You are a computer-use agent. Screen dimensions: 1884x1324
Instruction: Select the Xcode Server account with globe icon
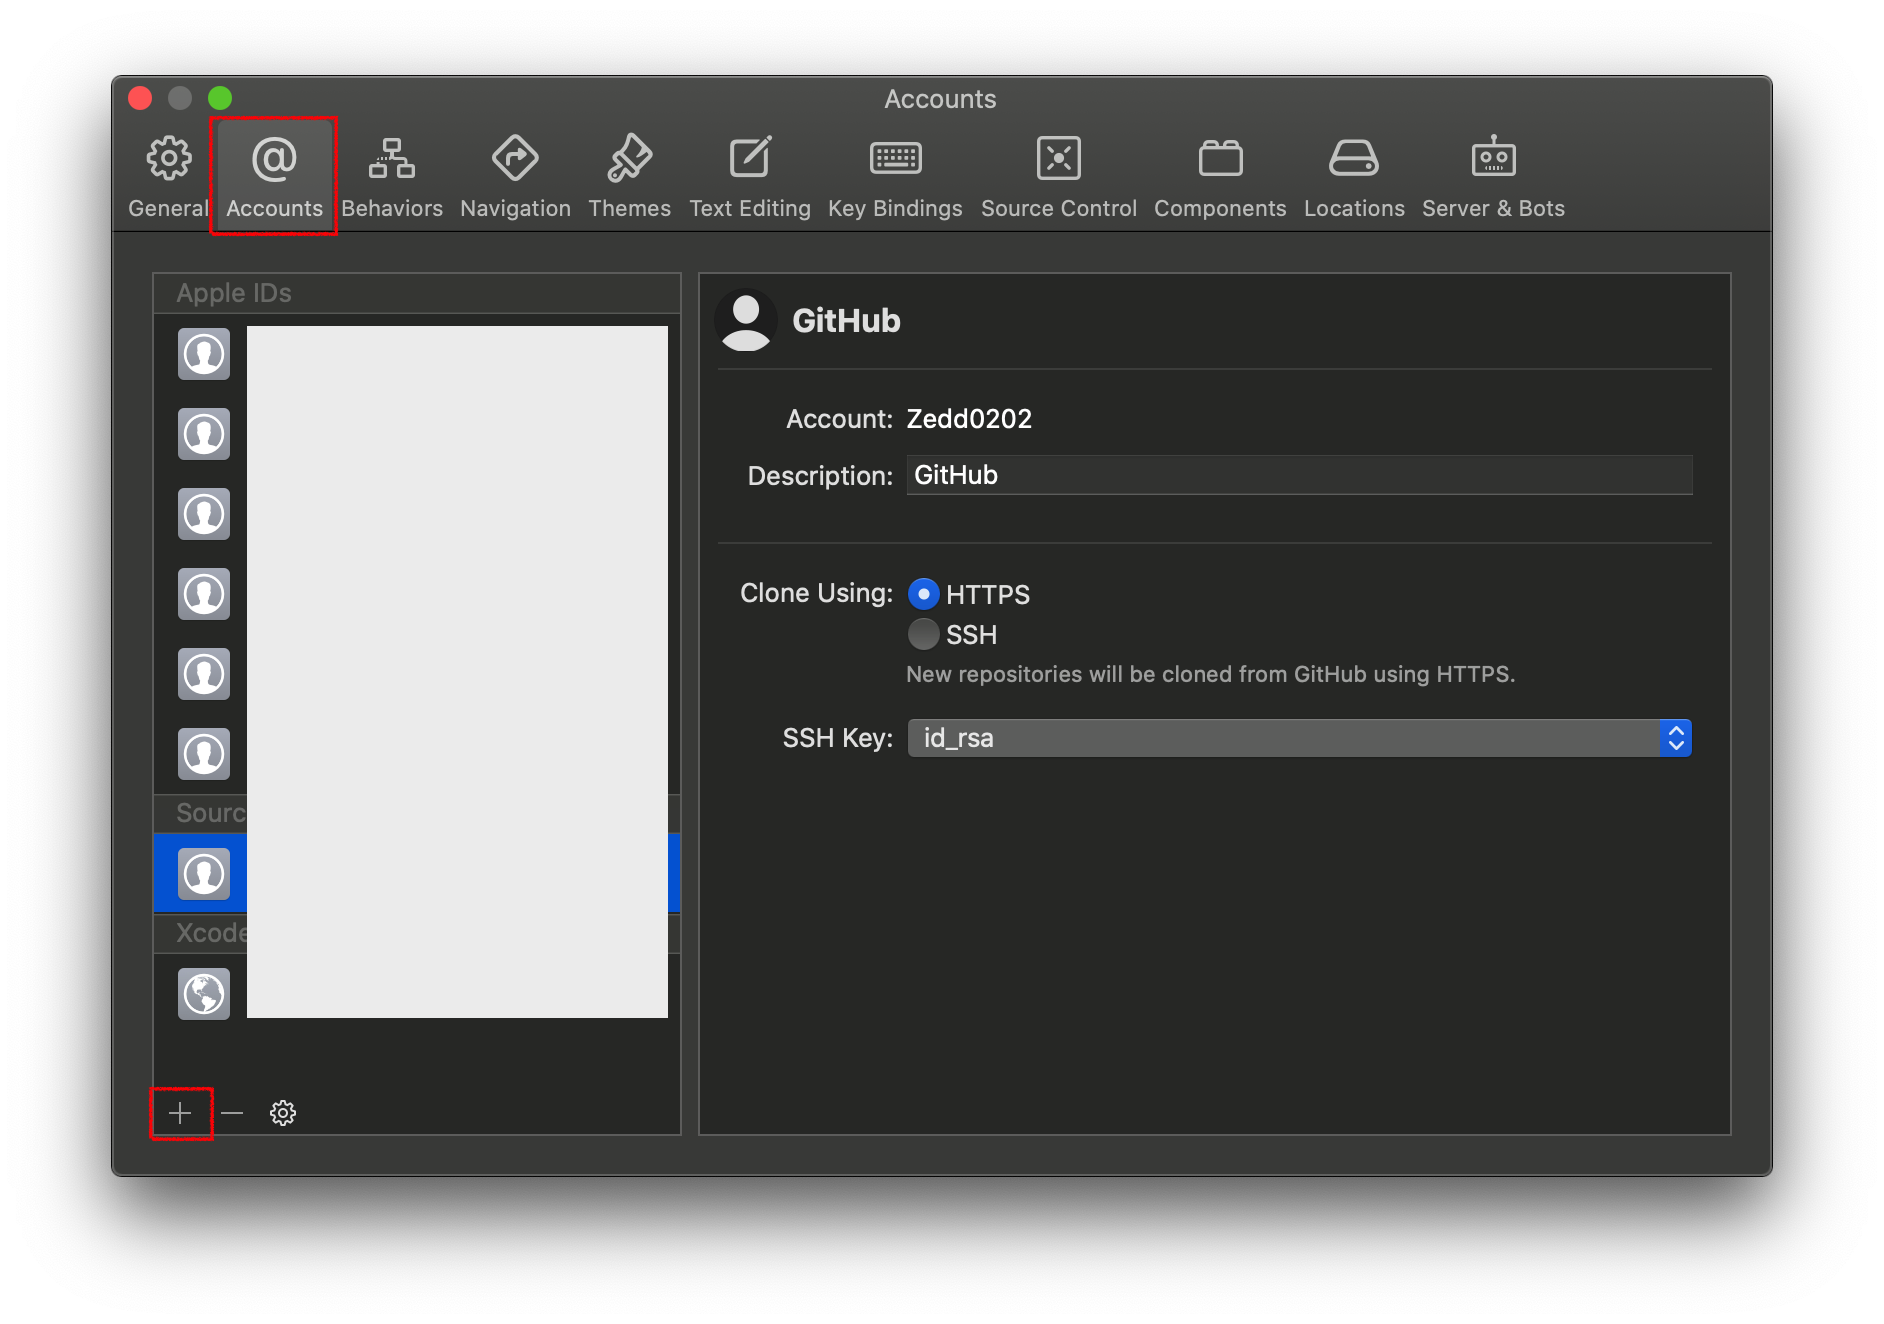click(x=417, y=993)
